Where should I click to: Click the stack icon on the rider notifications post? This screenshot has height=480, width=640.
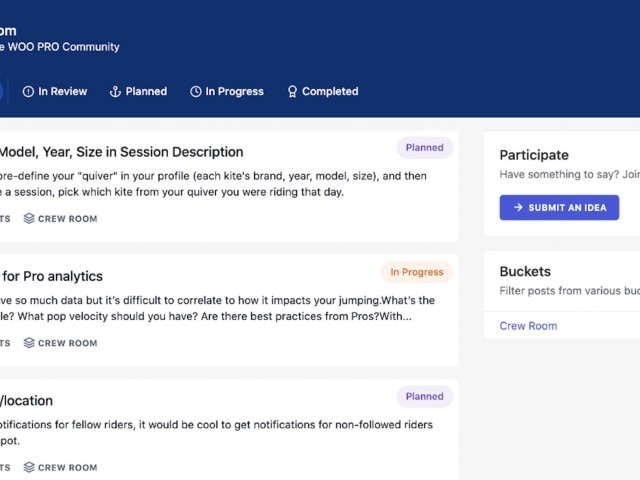[x=29, y=467]
